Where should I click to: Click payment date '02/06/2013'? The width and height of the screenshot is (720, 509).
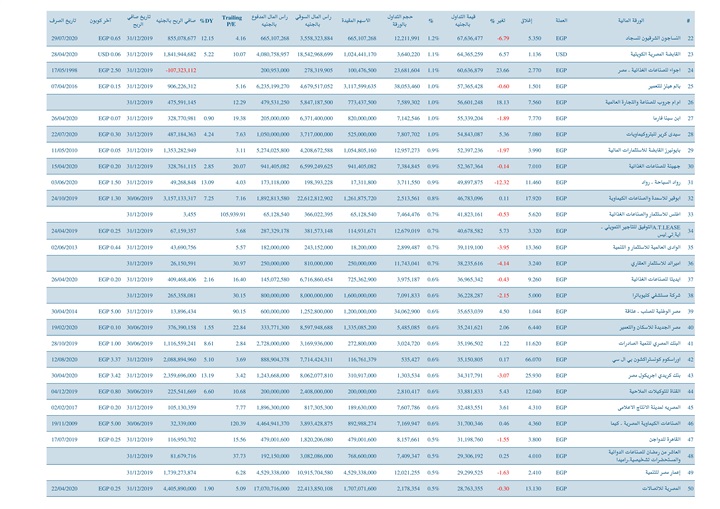64,248
